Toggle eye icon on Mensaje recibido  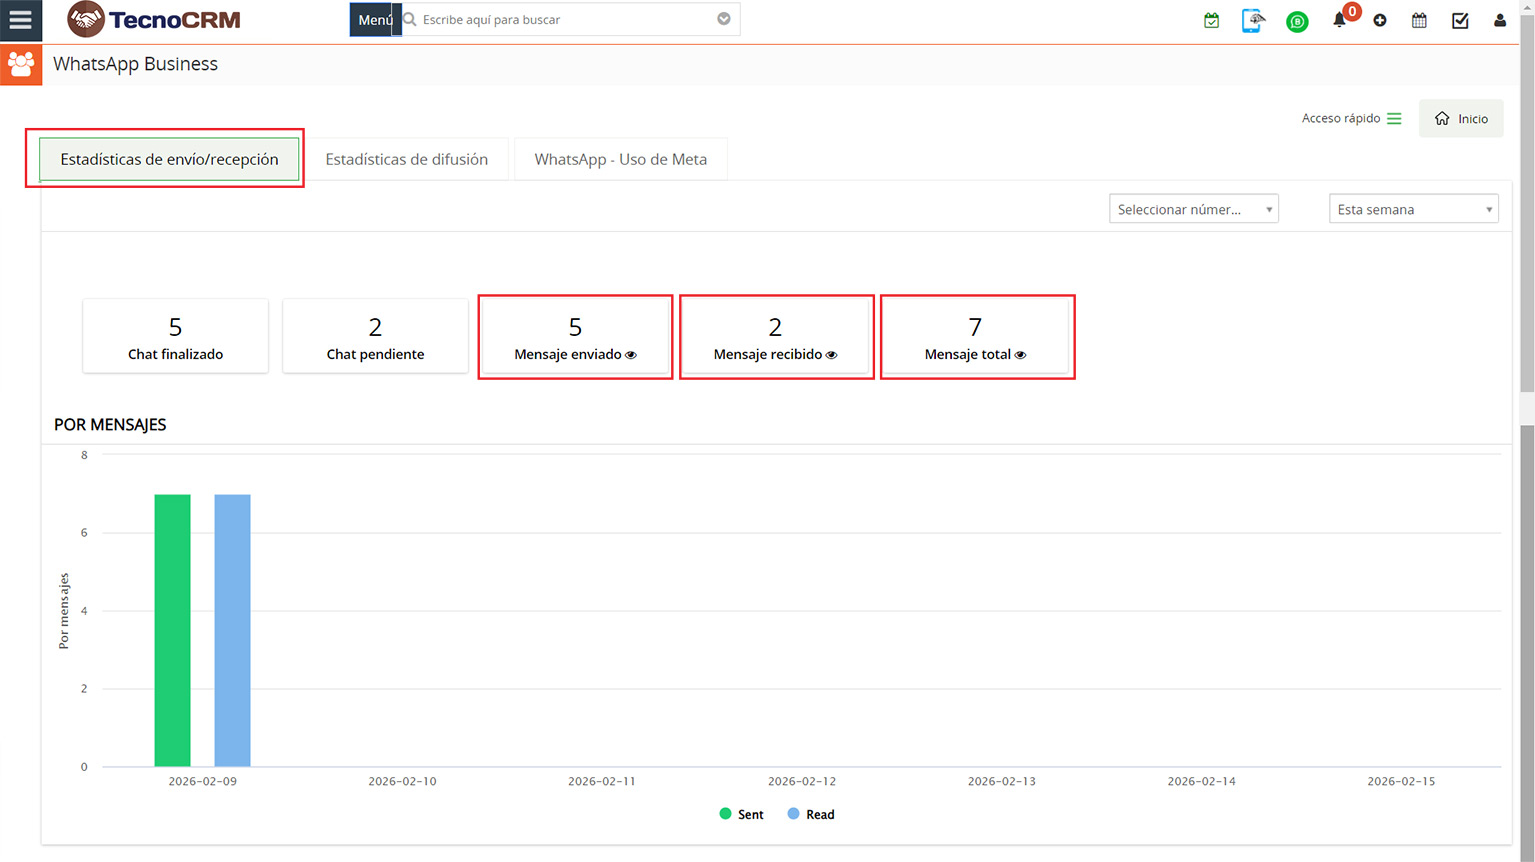point(831,355)
